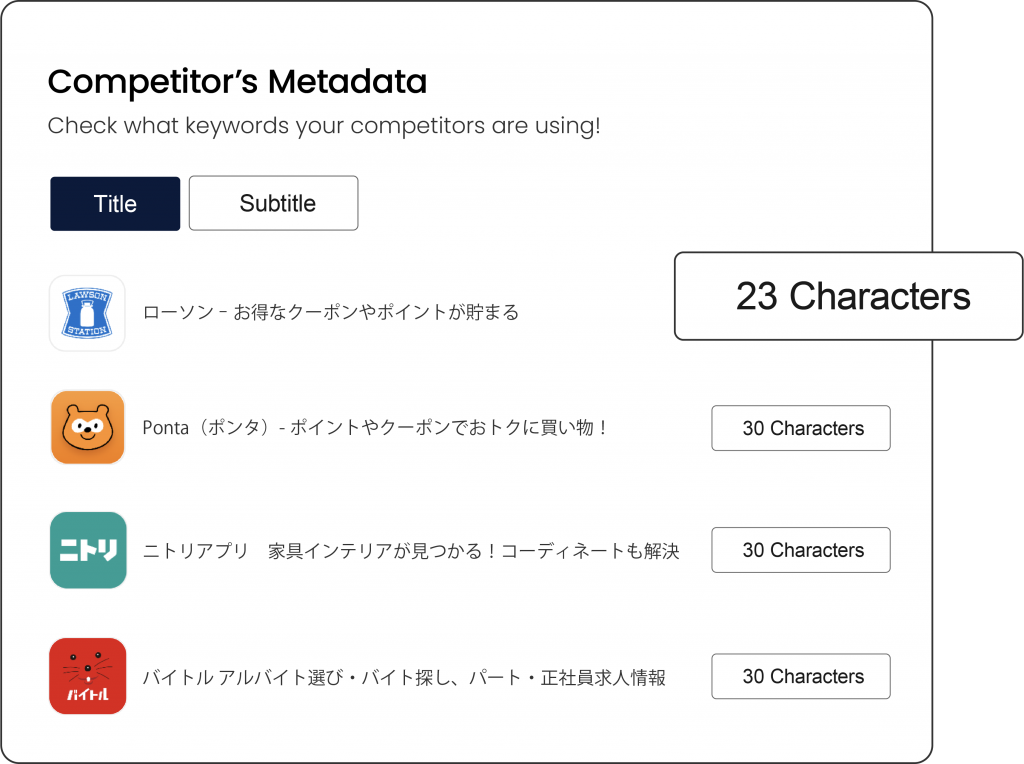Switch to the Title tab
The width and height of the screenshot is (1024, 764).
[115, 204]
